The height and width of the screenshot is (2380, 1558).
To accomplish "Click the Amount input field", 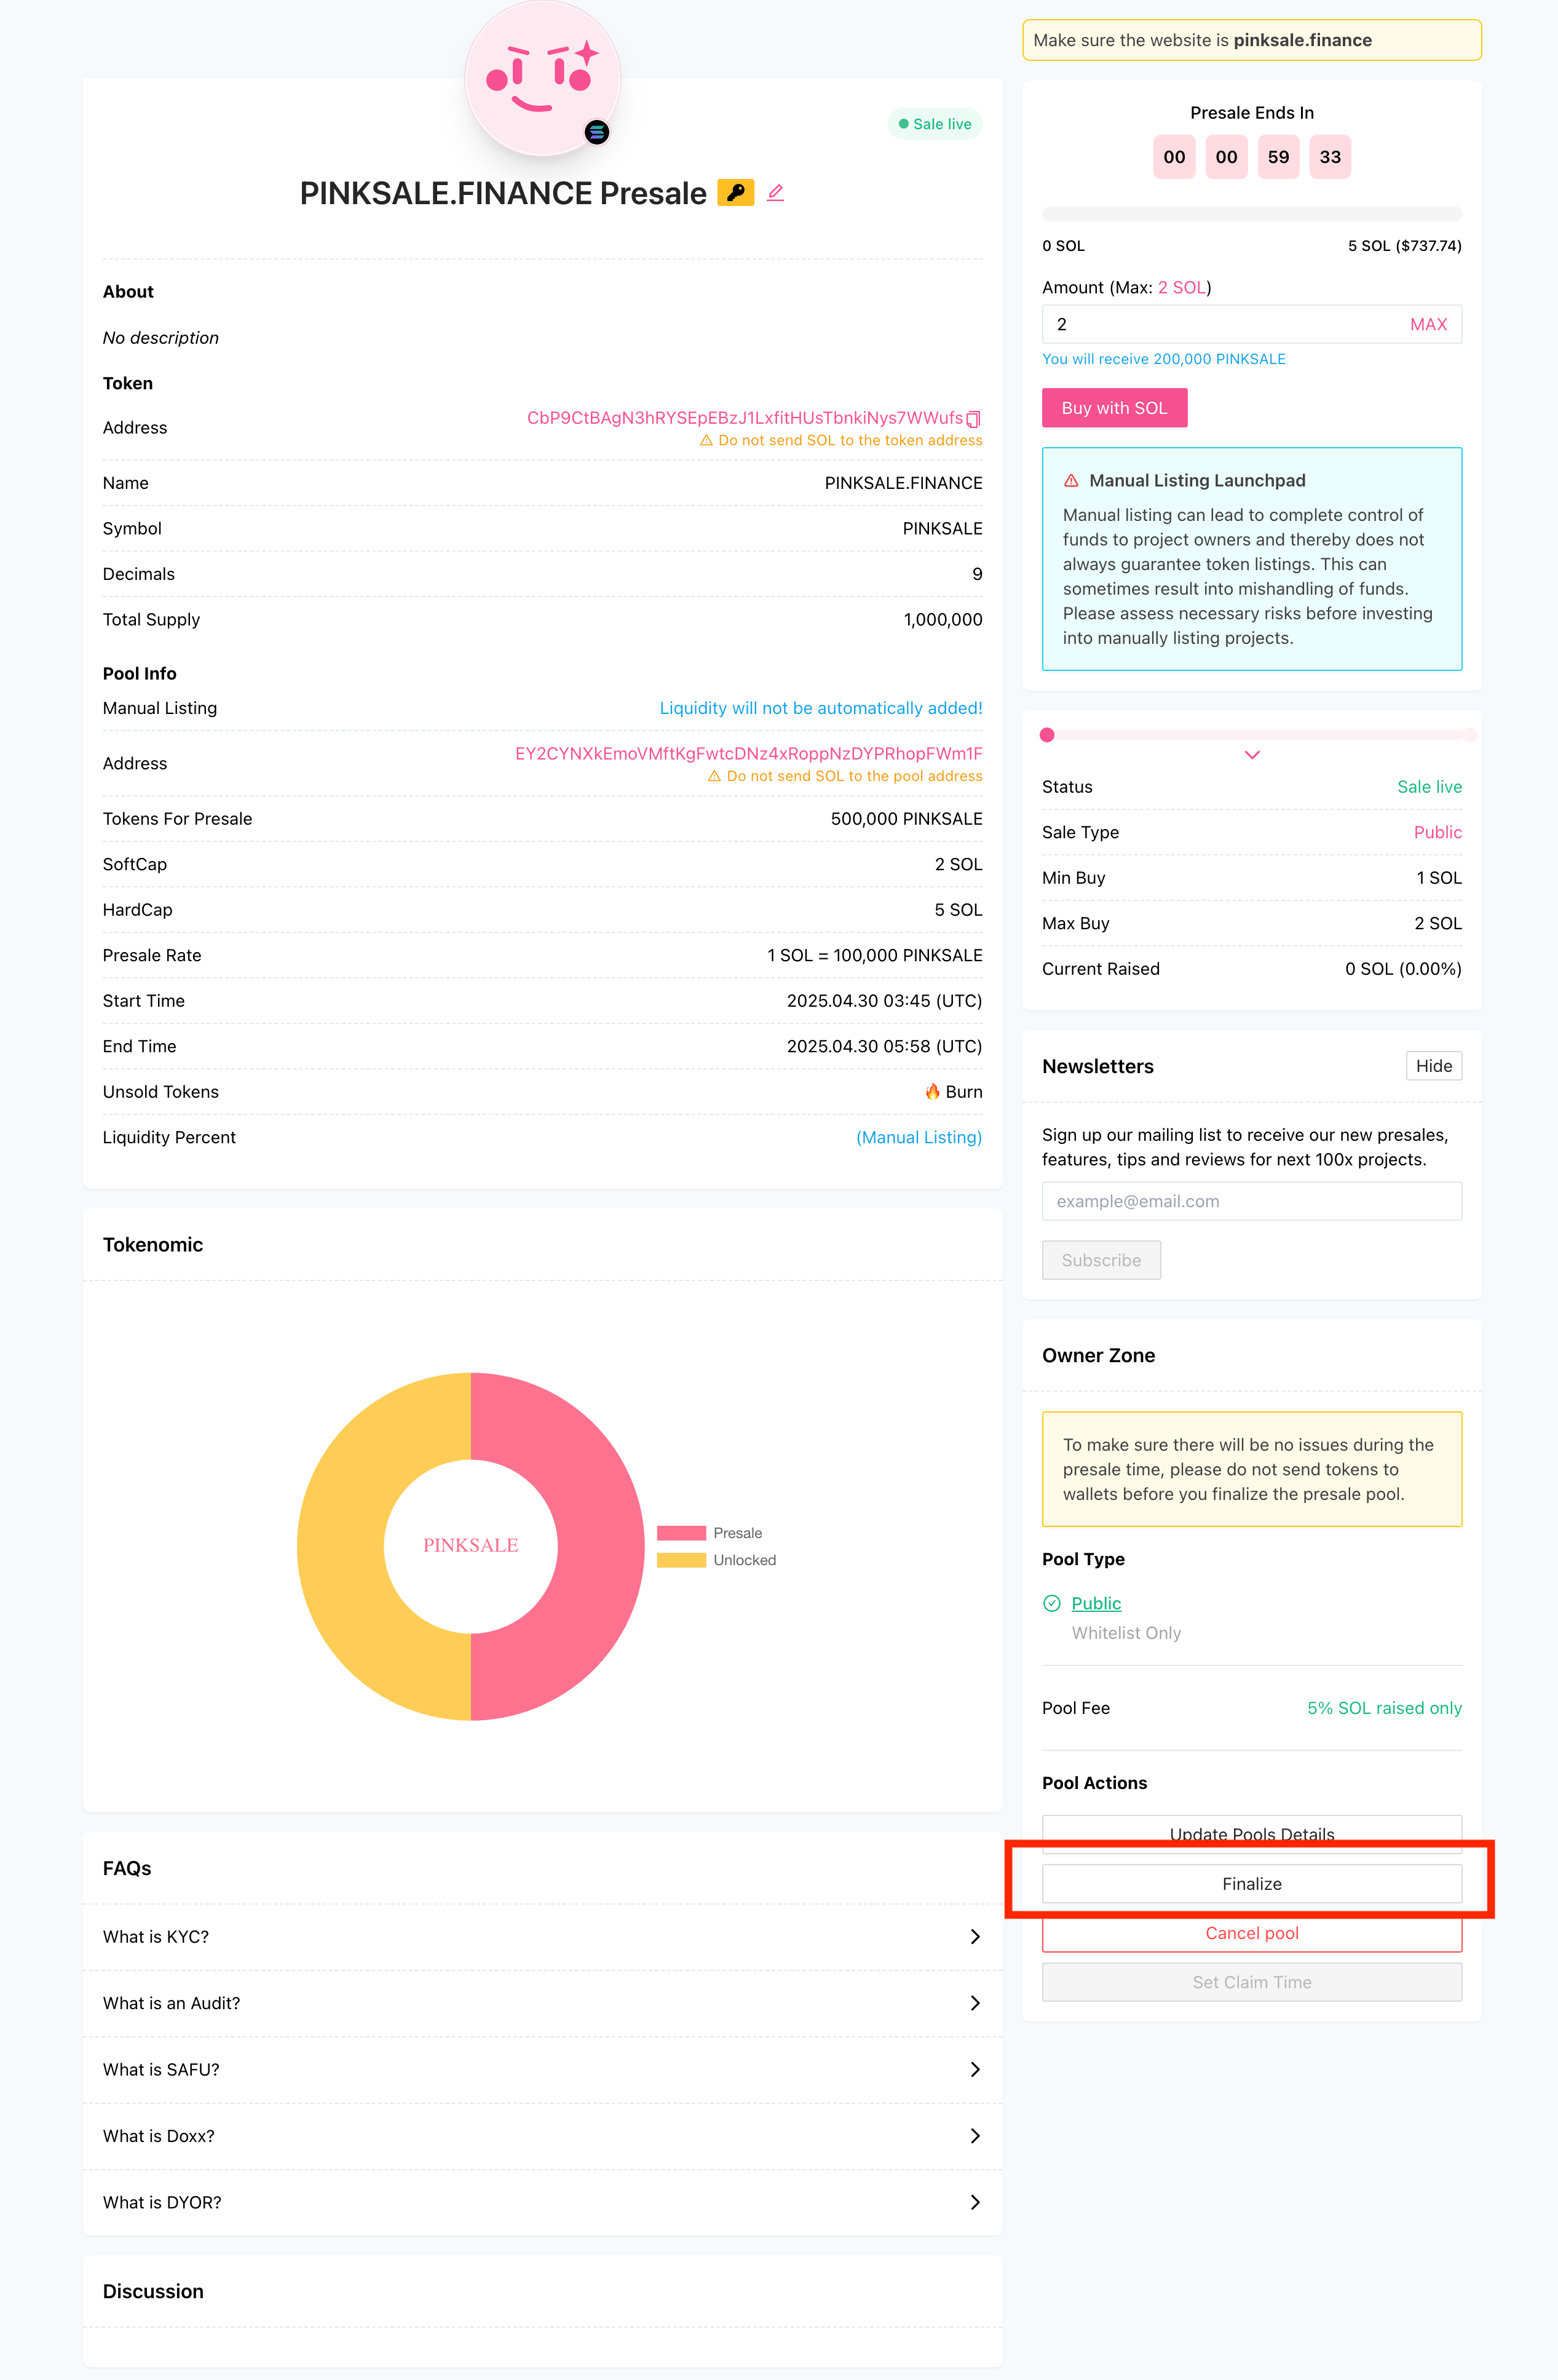I will (x=1251, y=324).
